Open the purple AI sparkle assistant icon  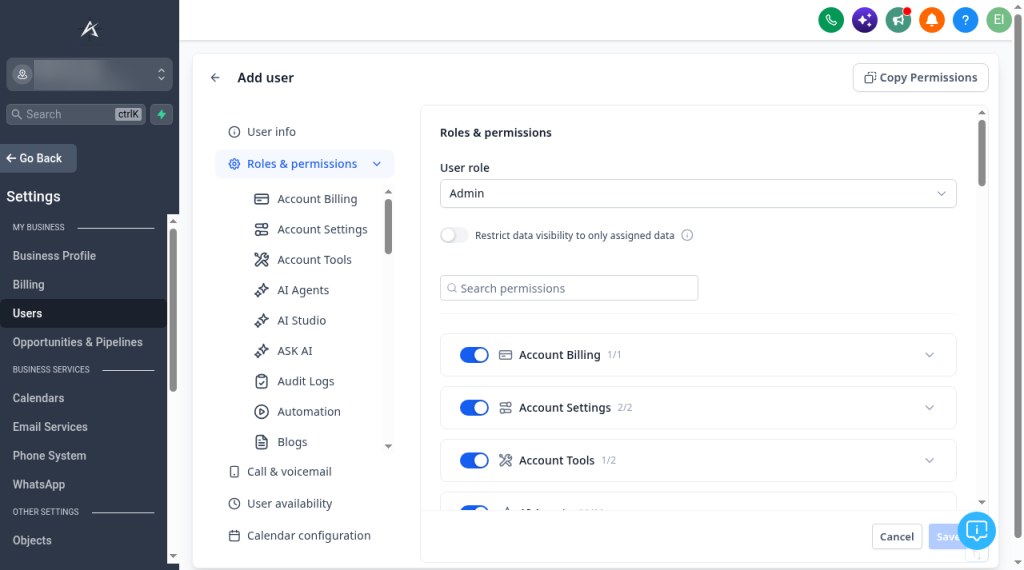865,20
